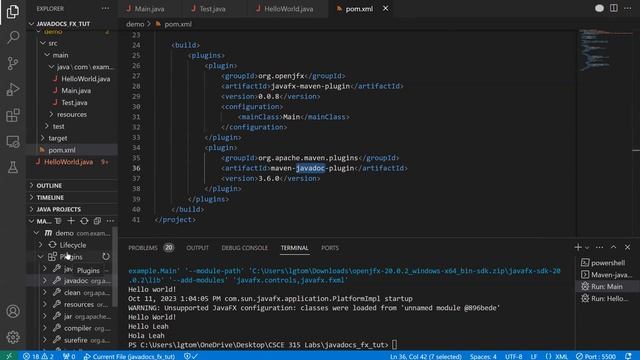Change indentation via Spaces: 4
Screen dimensions: 640x360
(483, 356)
